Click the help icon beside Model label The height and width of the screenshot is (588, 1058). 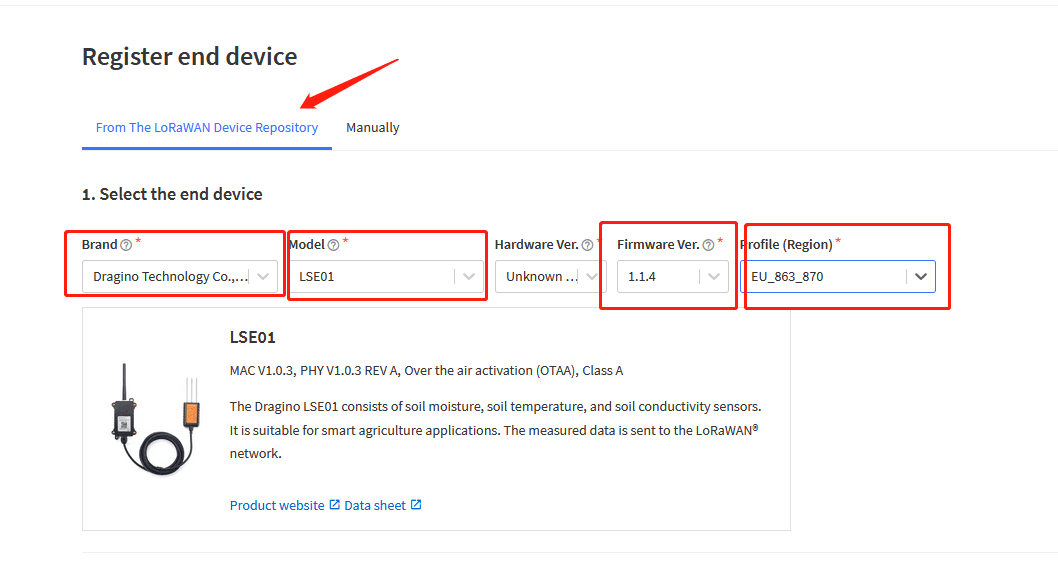click(333, 245)
